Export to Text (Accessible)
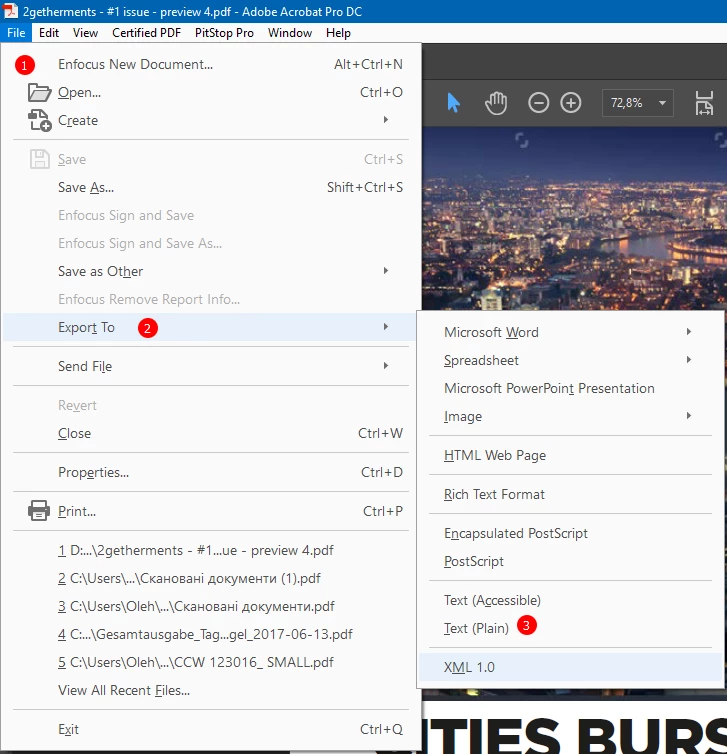 click(571, 600)
